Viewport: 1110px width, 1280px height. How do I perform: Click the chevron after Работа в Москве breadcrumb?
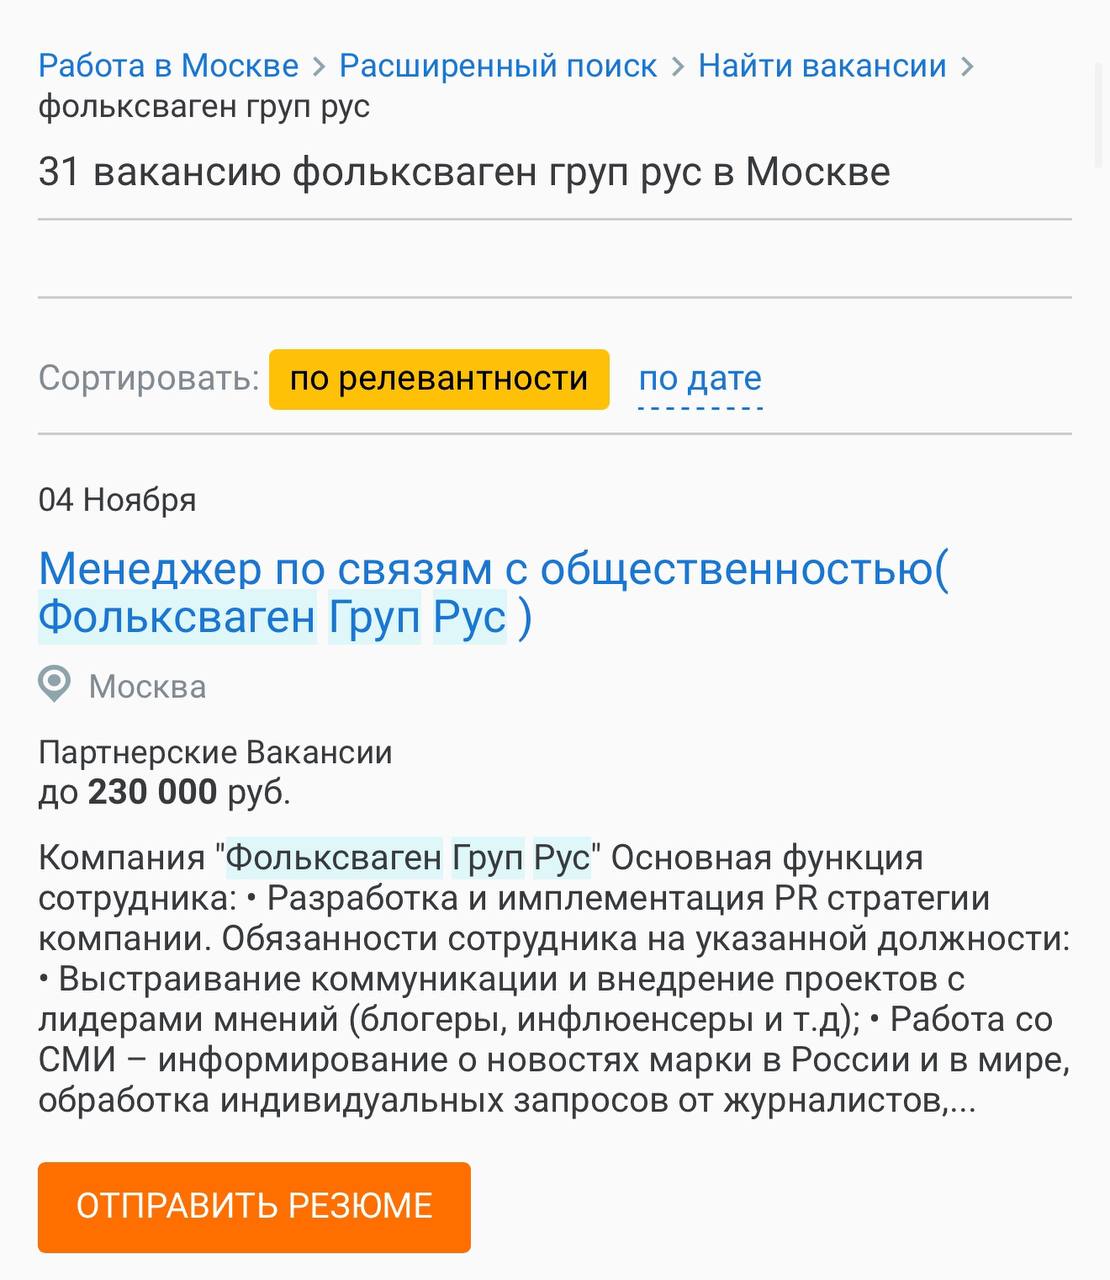[x=317, y=65]
